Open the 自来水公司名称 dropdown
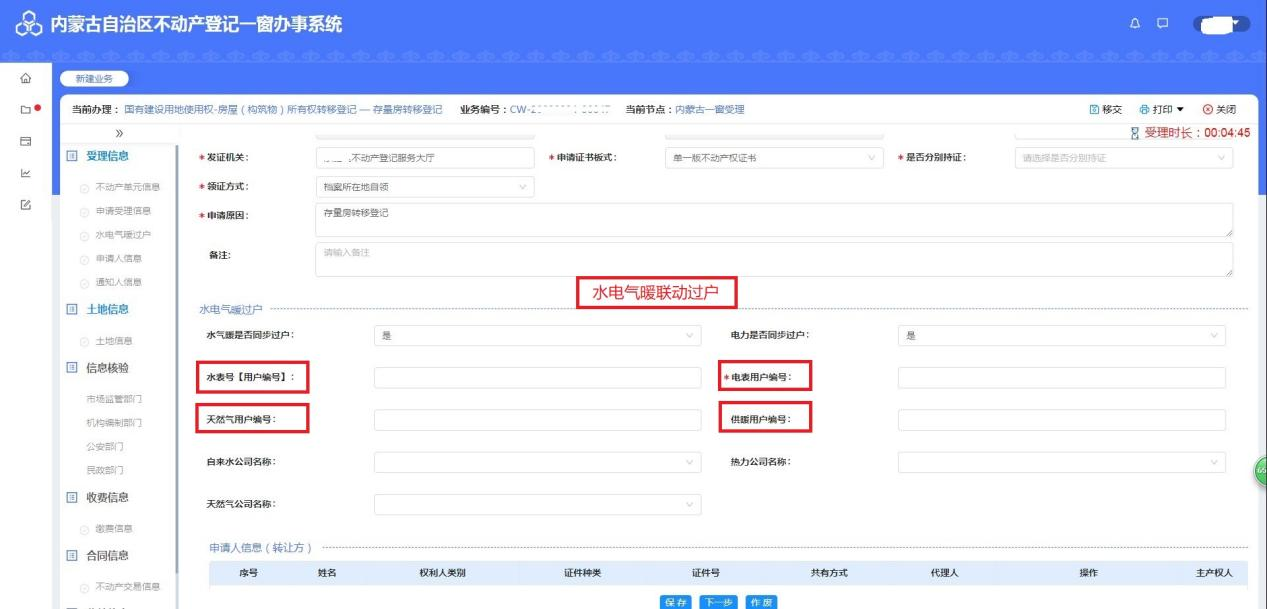 pyautogui.click(x=537, y=463)
